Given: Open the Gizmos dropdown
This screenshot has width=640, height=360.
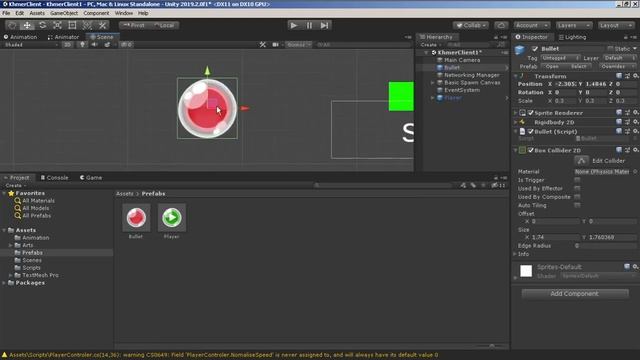Looking at the screenshot, I should tap(298, 44).
